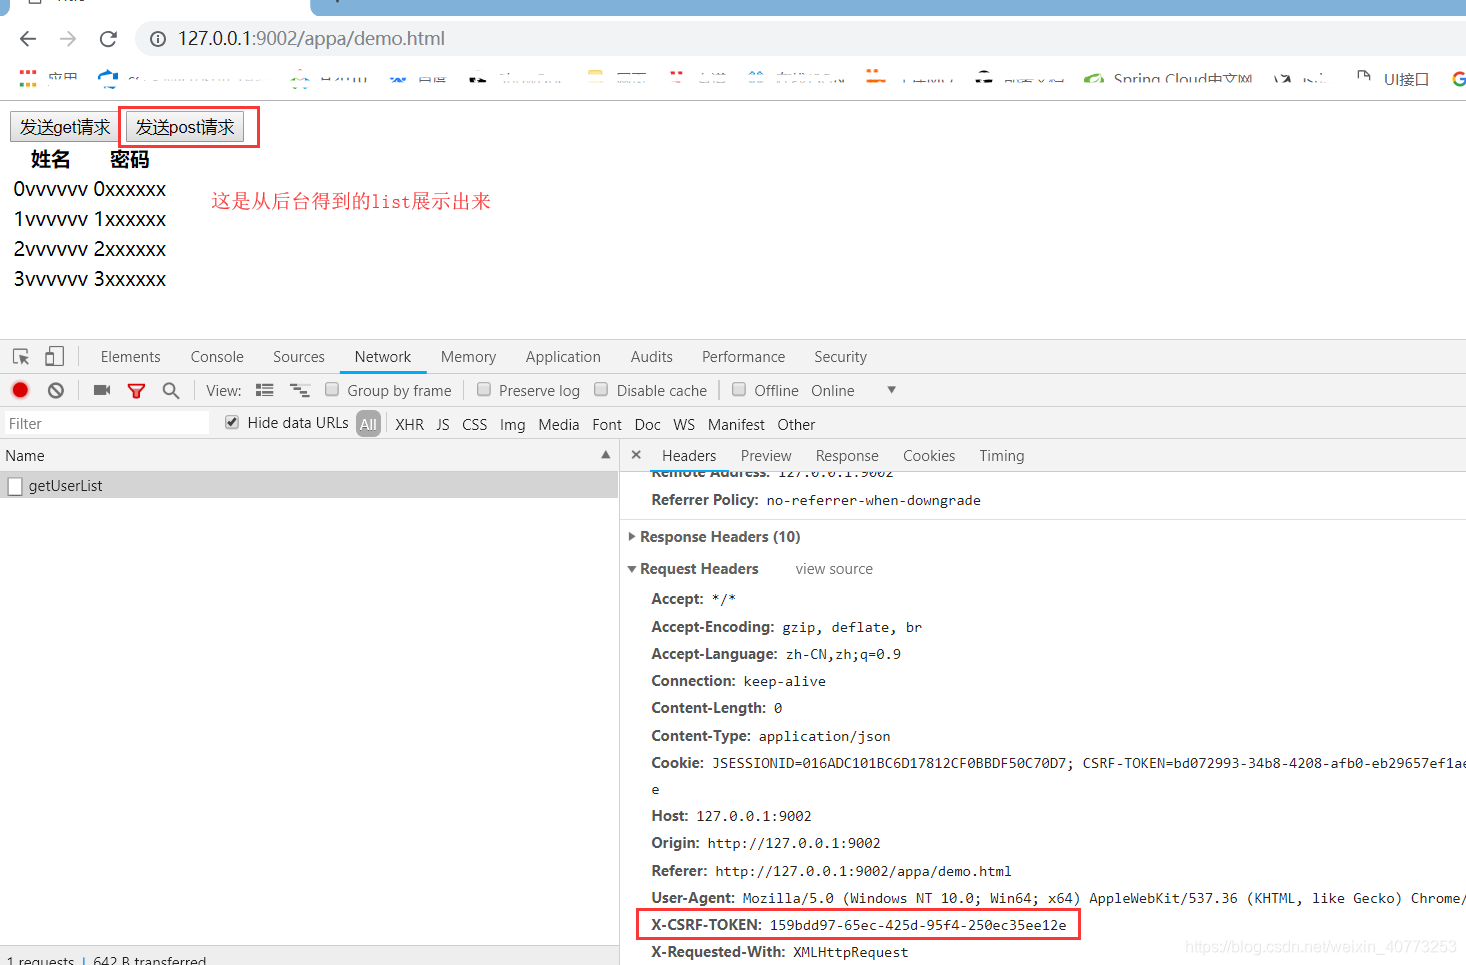
Task: Uncheck Hide data URLs
Action: (231, 422)
